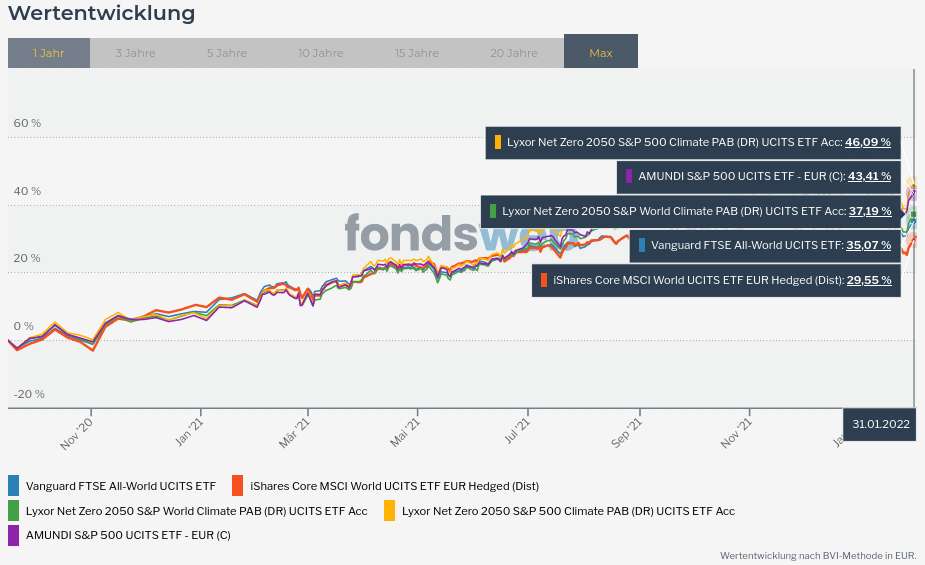Click yellow Lyxor S&P 500 Climate legend swatch
Viewport: 925px width, 565px height.
(x=389, y=511)
